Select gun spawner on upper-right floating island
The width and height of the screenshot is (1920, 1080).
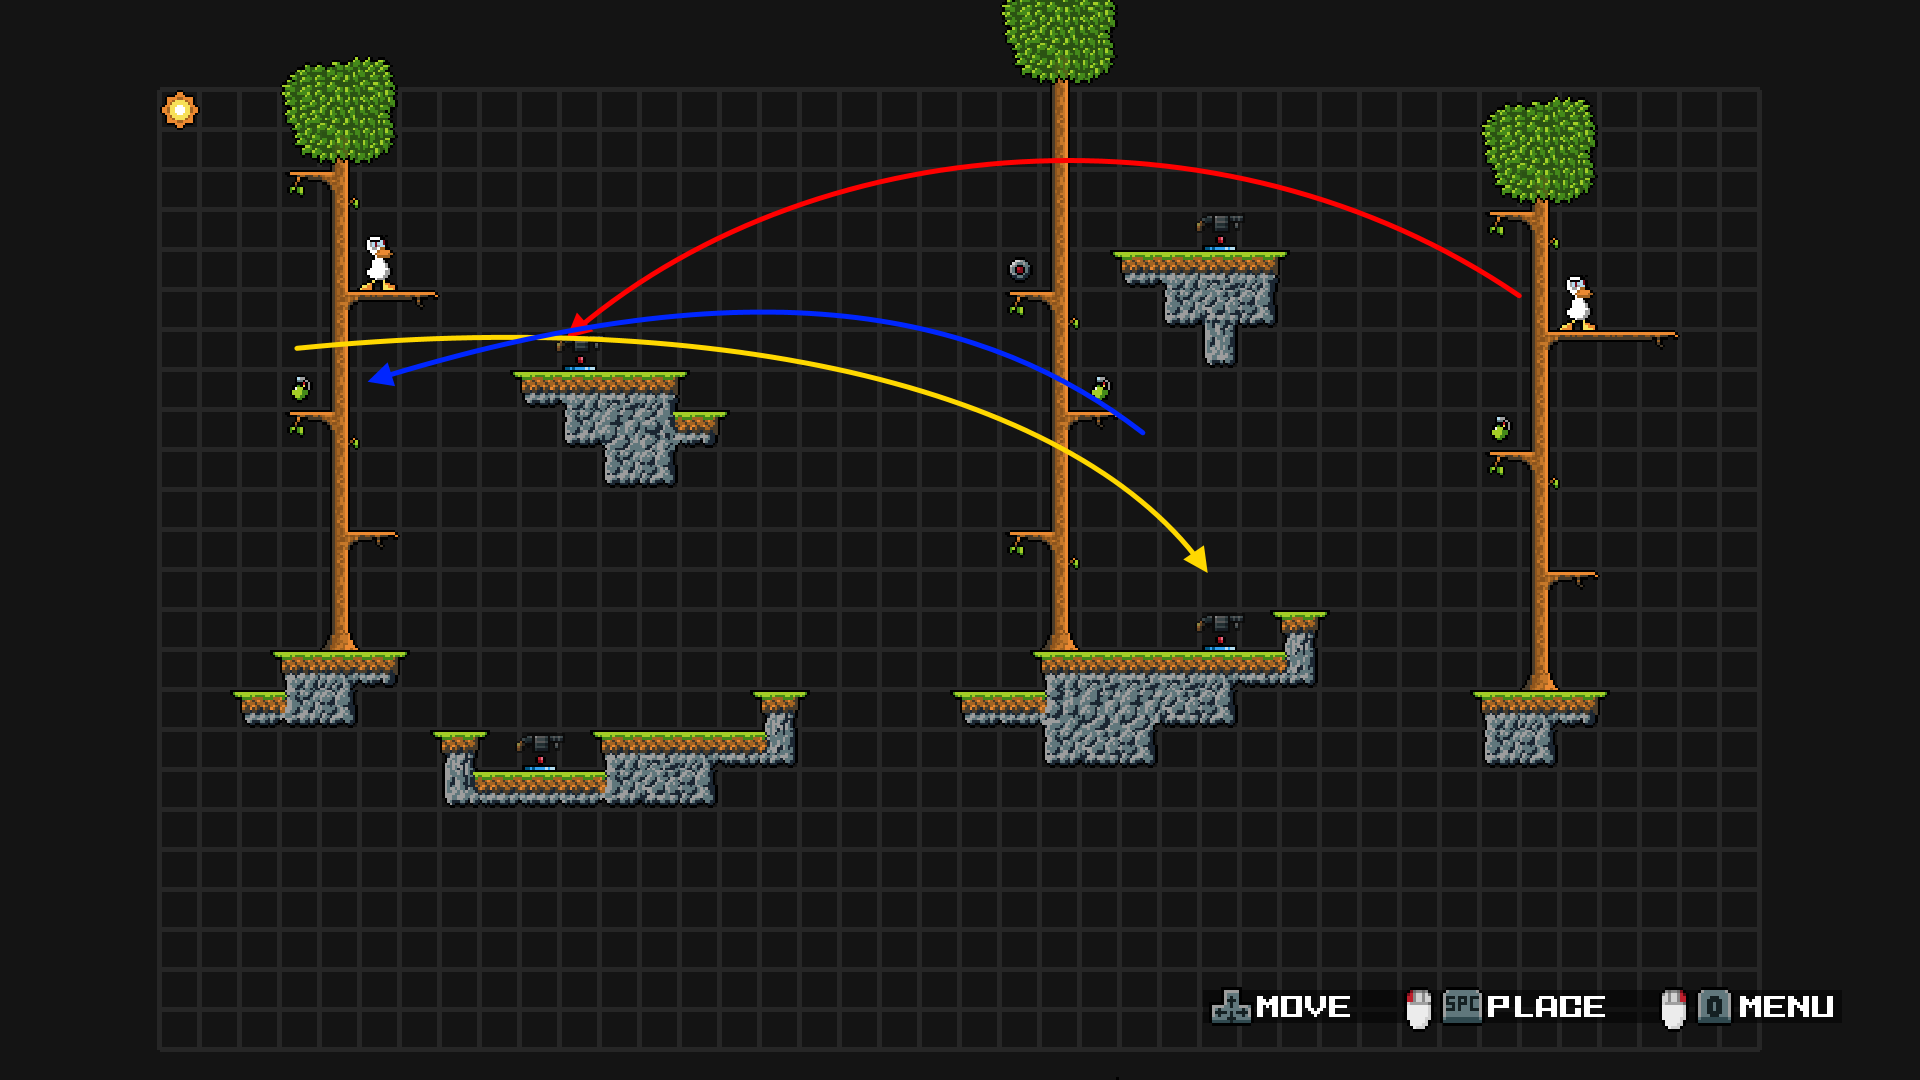point(1220,232)
